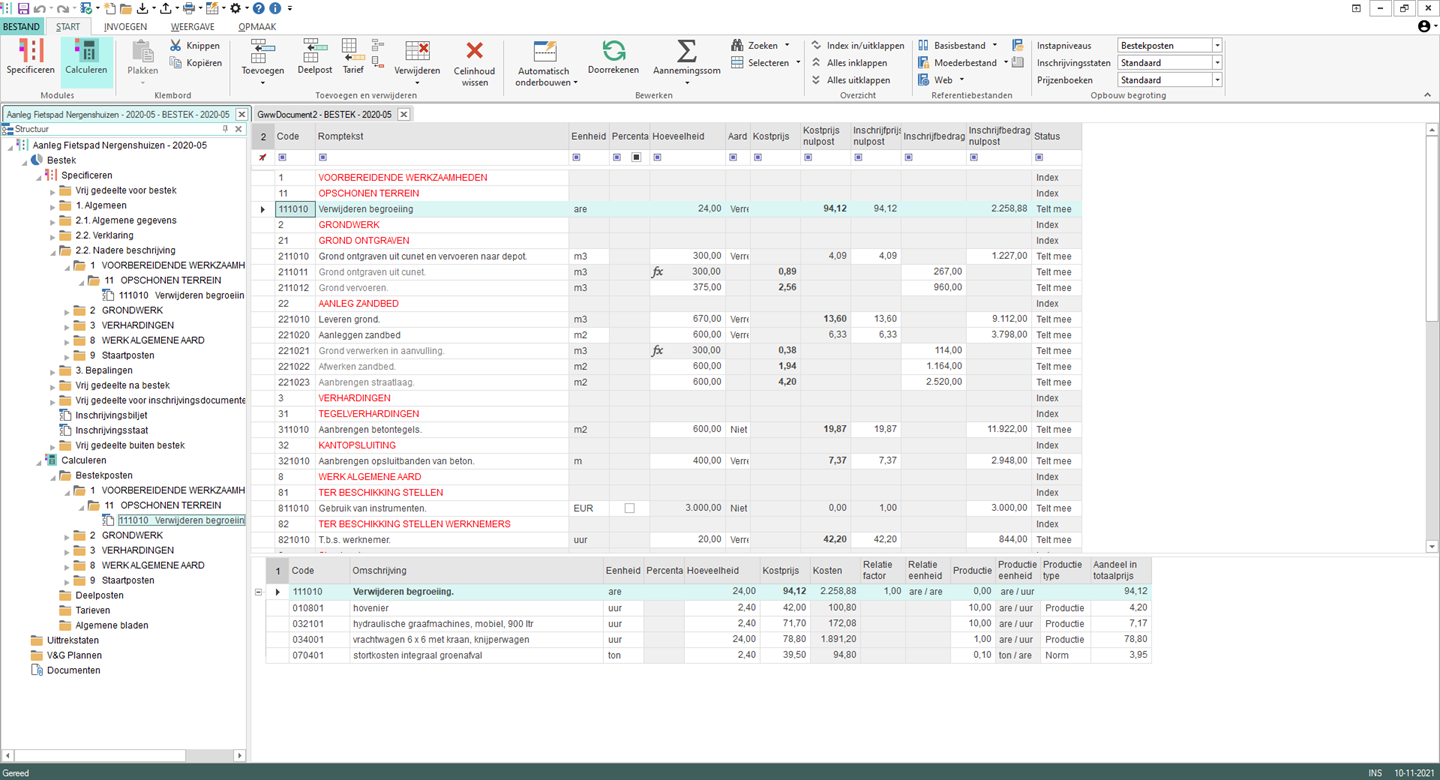Select V&G Plannen in the tree
The image size is (1440, 780).
tap(74, 655)
